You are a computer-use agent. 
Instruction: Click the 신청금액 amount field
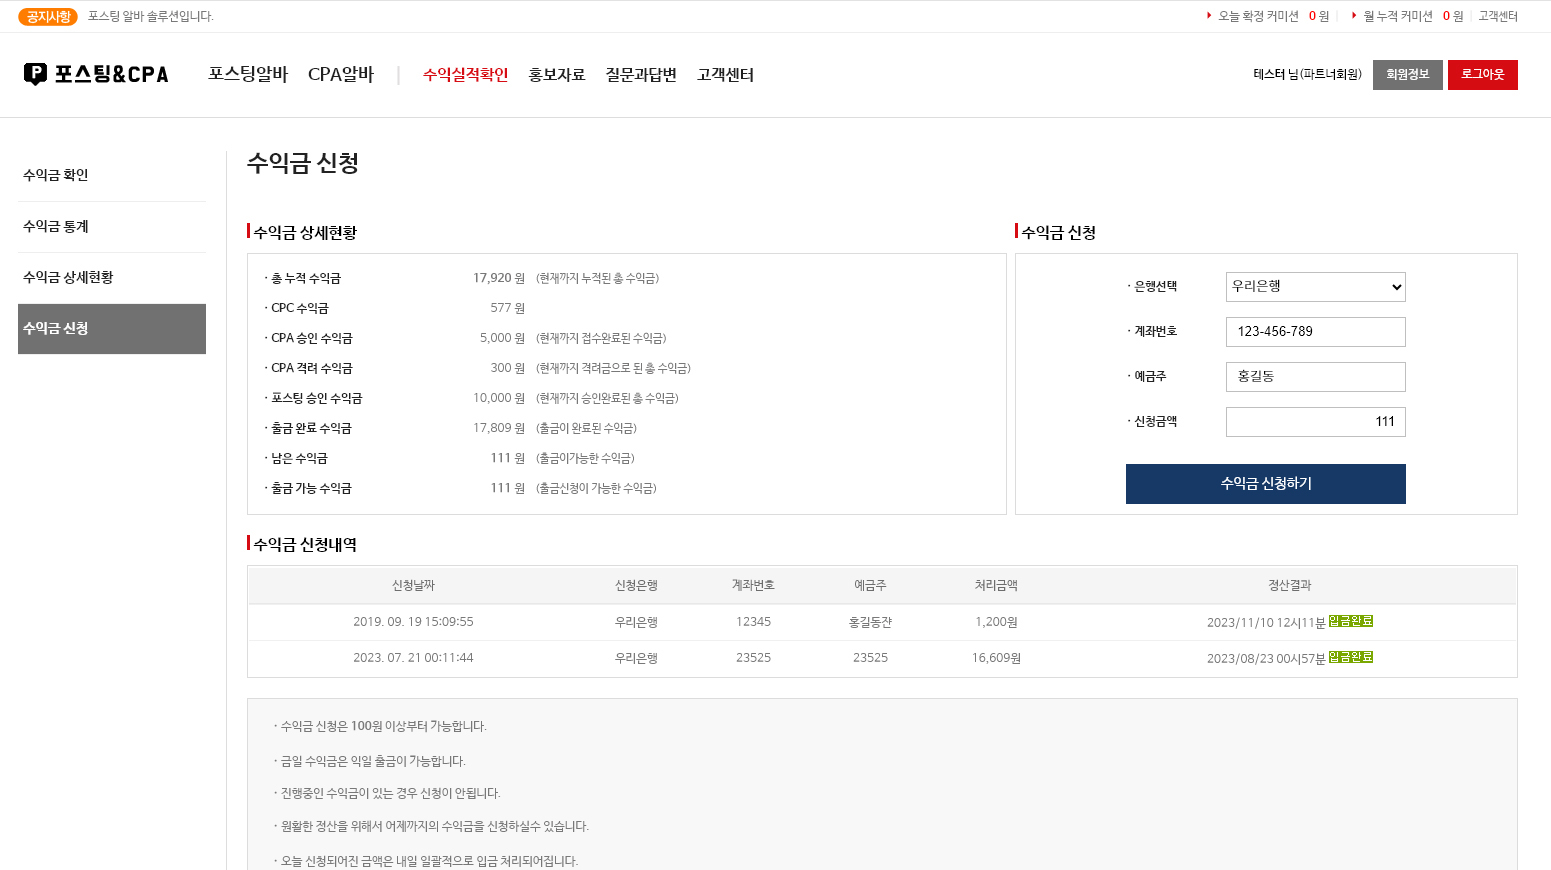[x=1315, y=422]
